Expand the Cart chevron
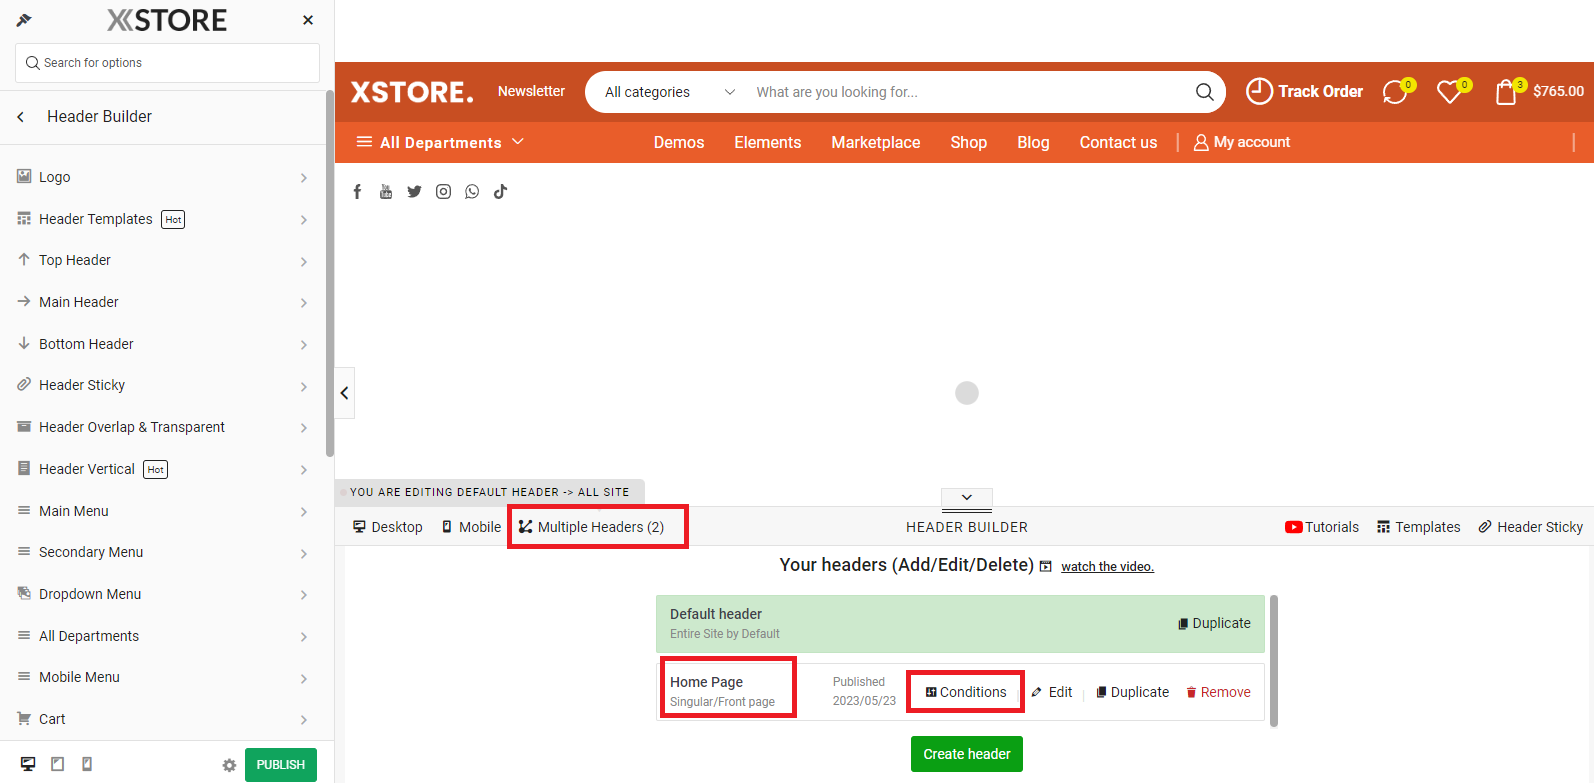The width and height of the screenshot is (1594, 783). click(303, 720)
